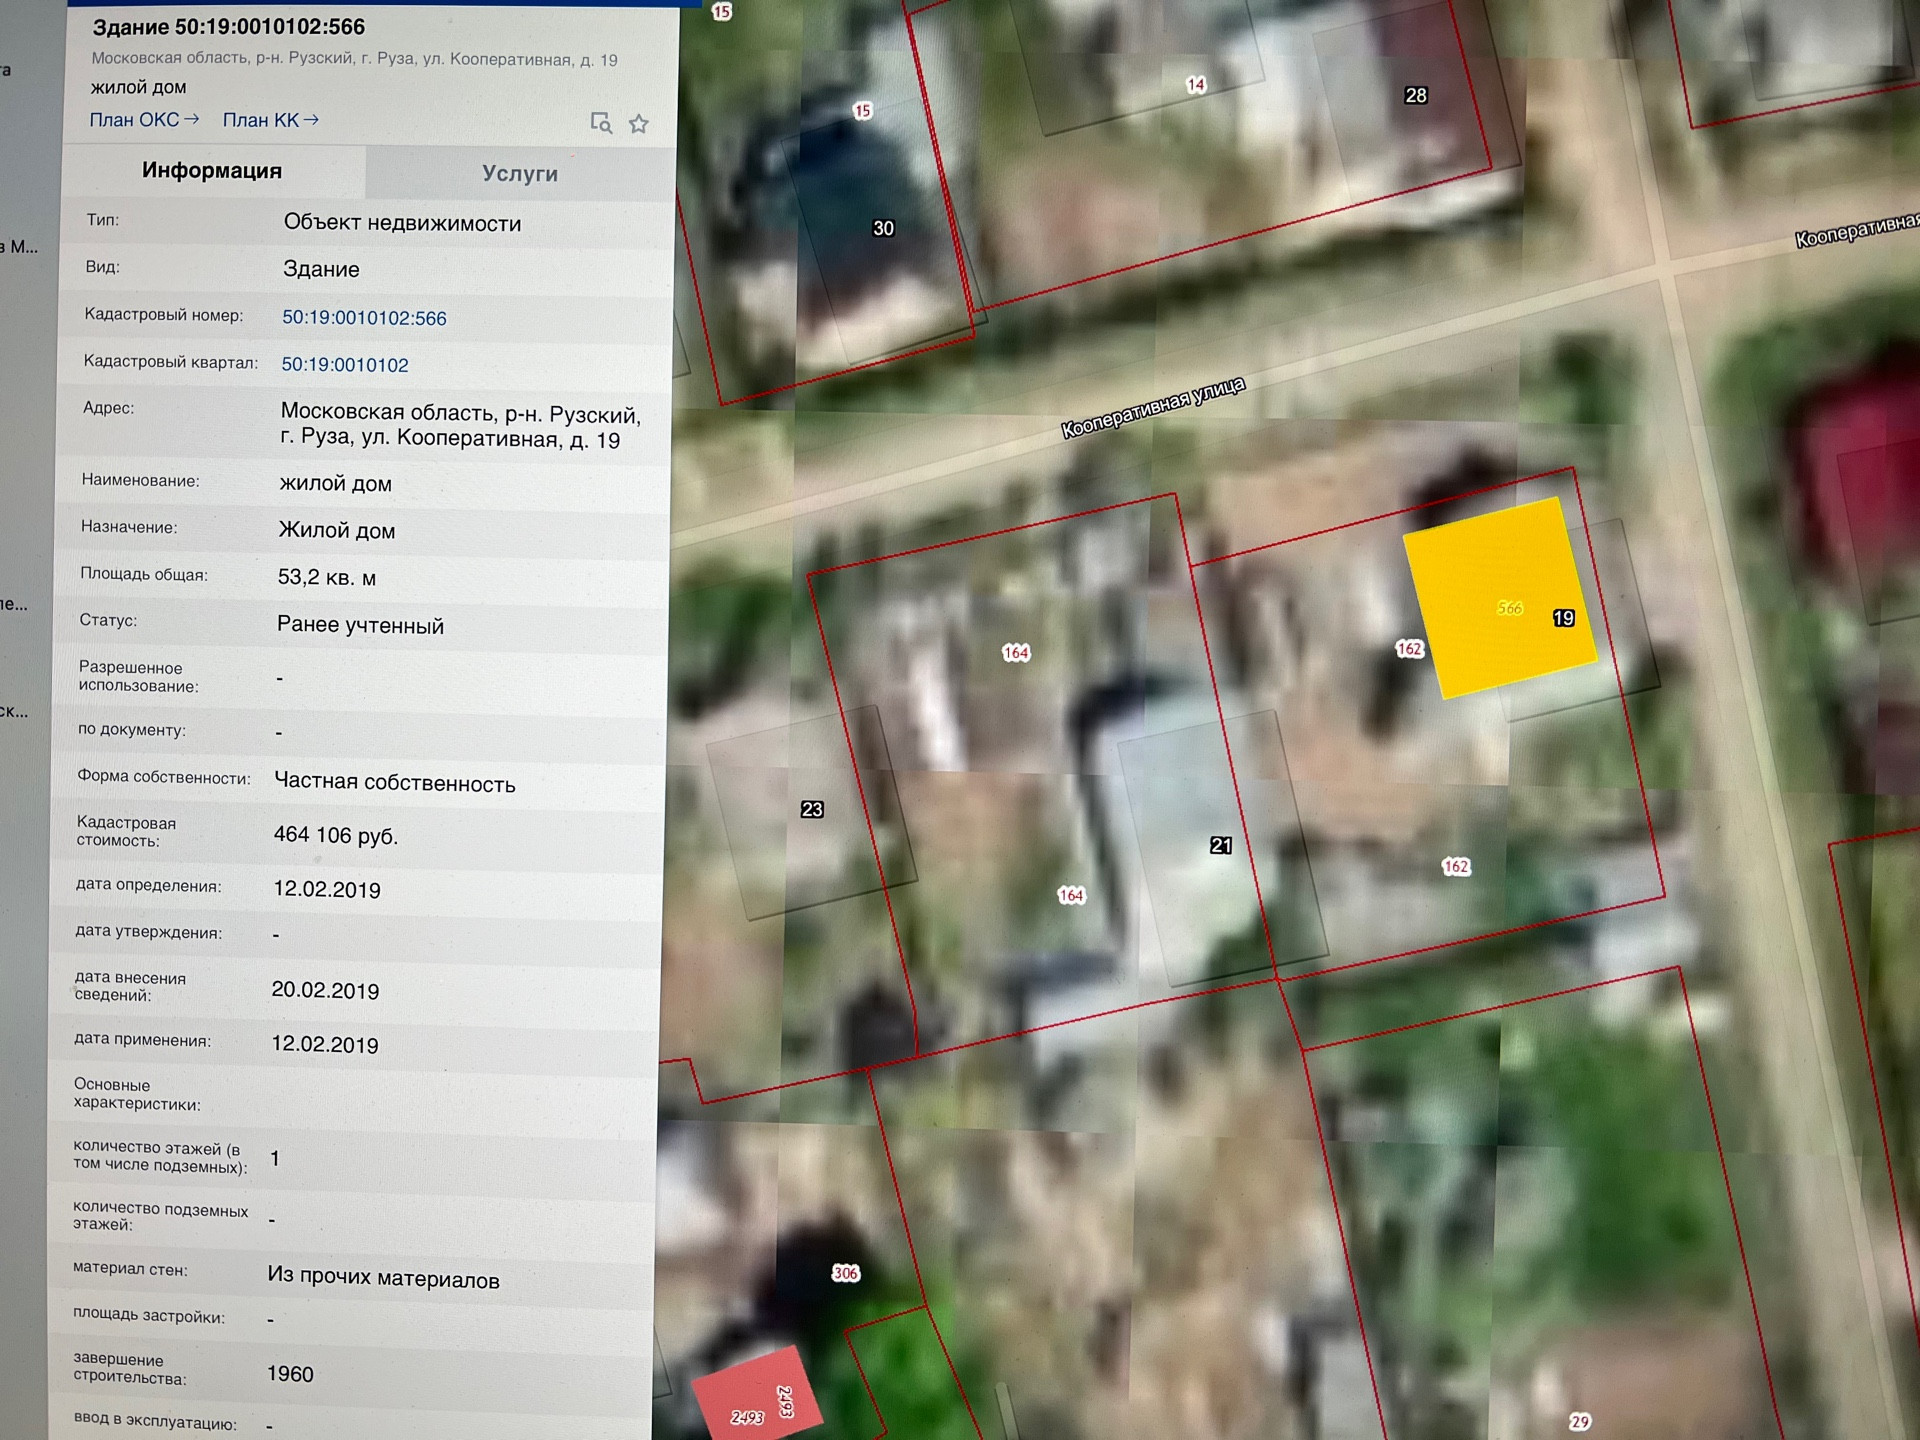Click upper parcel label 164 on map

tap(1016, 653)
